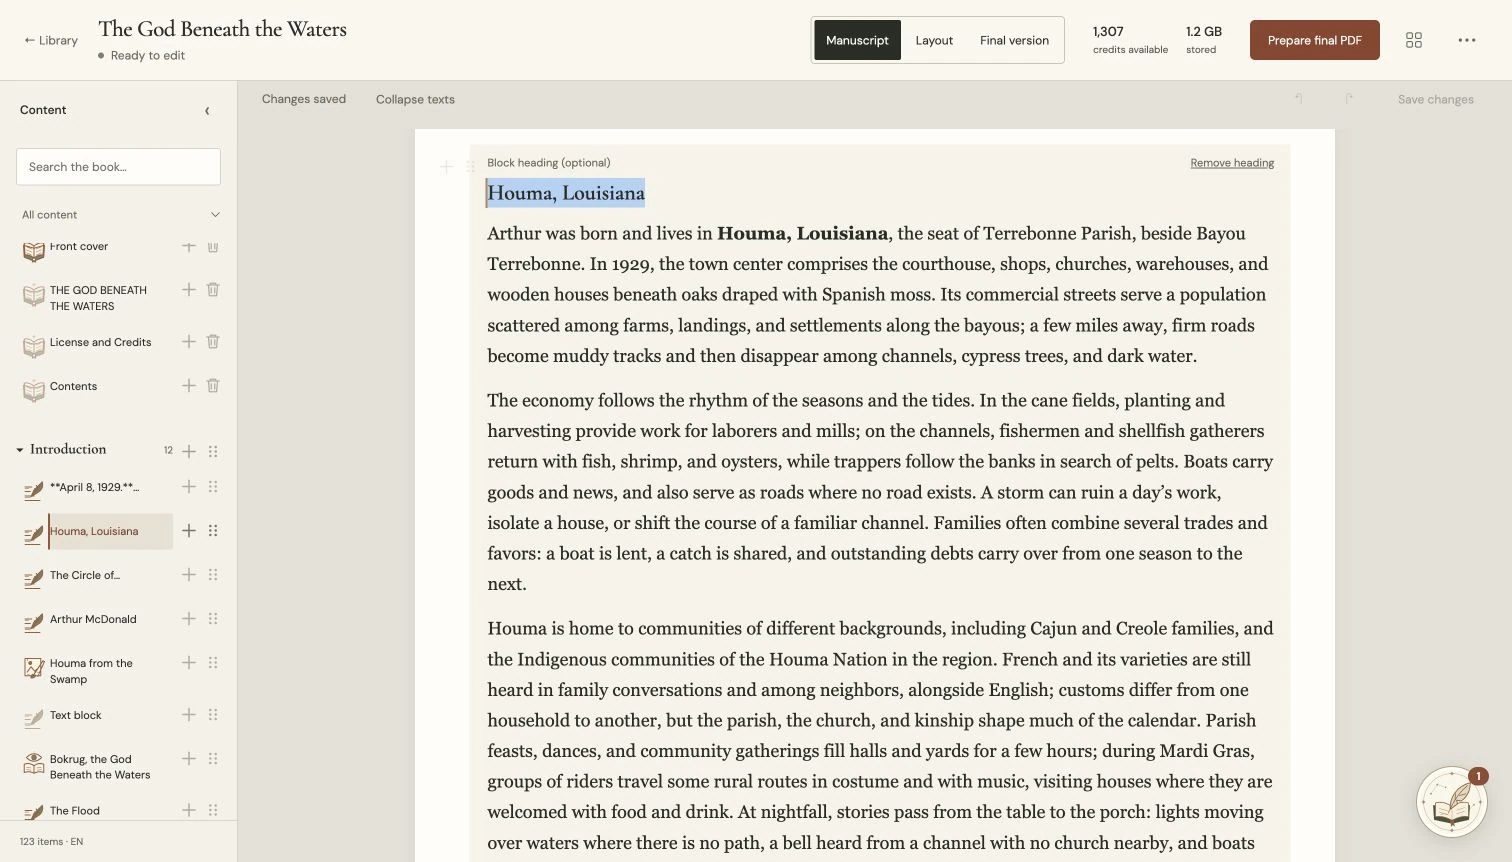
Task: Click Prepare final PDF button
Action: pos(1314,40)
